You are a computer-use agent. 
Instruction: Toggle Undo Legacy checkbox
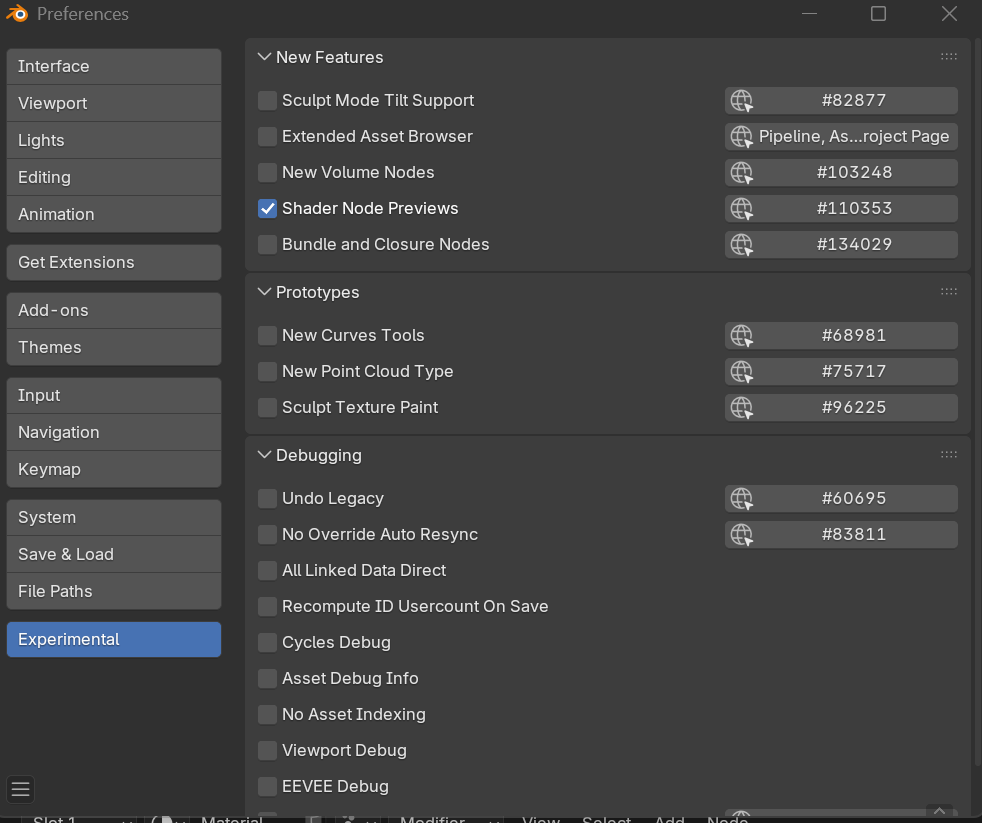267,499
